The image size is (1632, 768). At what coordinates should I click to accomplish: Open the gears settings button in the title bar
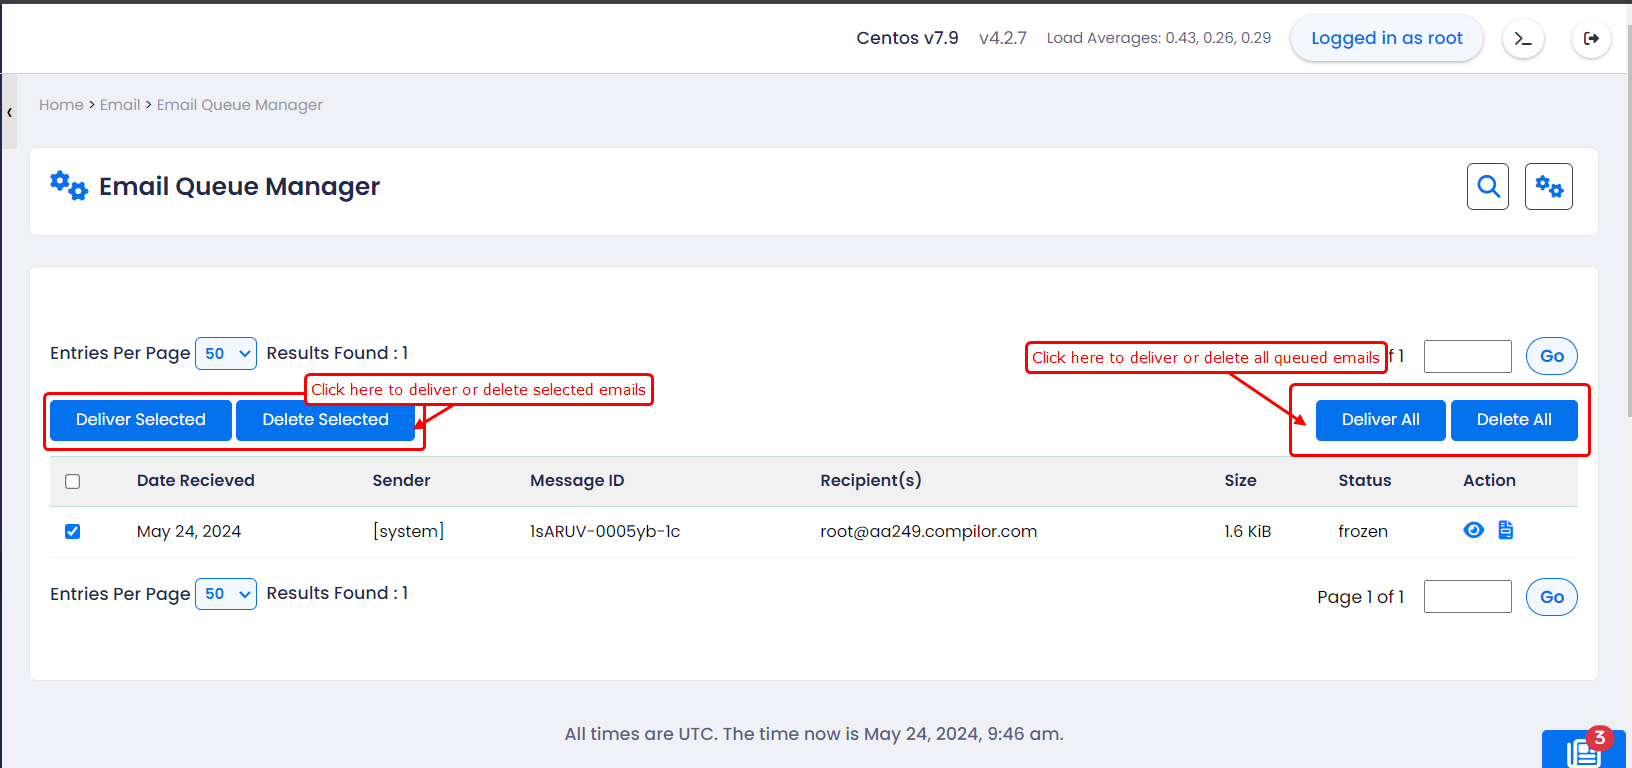pyautogui.click(x=1549, y=187)
